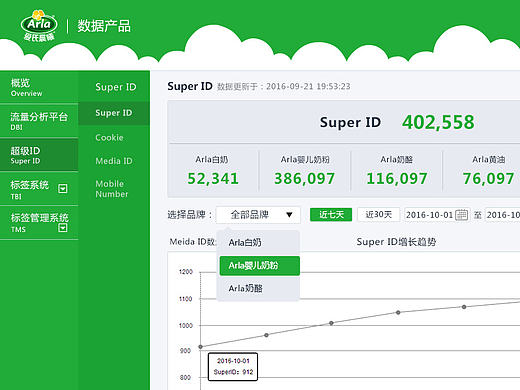Click the 402,558 Super ID total
The image size is (520, 390).
click(438, 122)
